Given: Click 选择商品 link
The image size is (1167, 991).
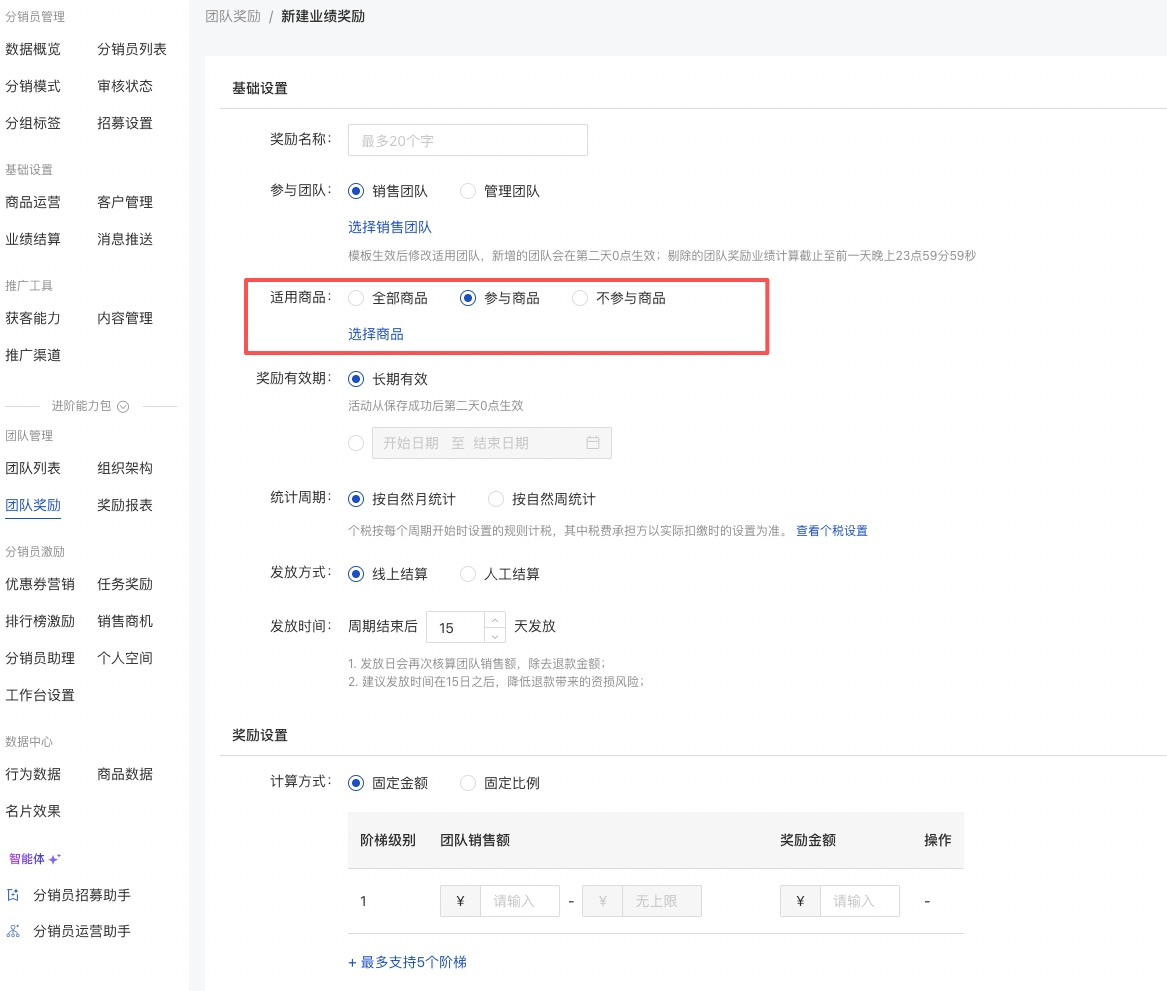Looking at the screenshot, I should (376, 334).
